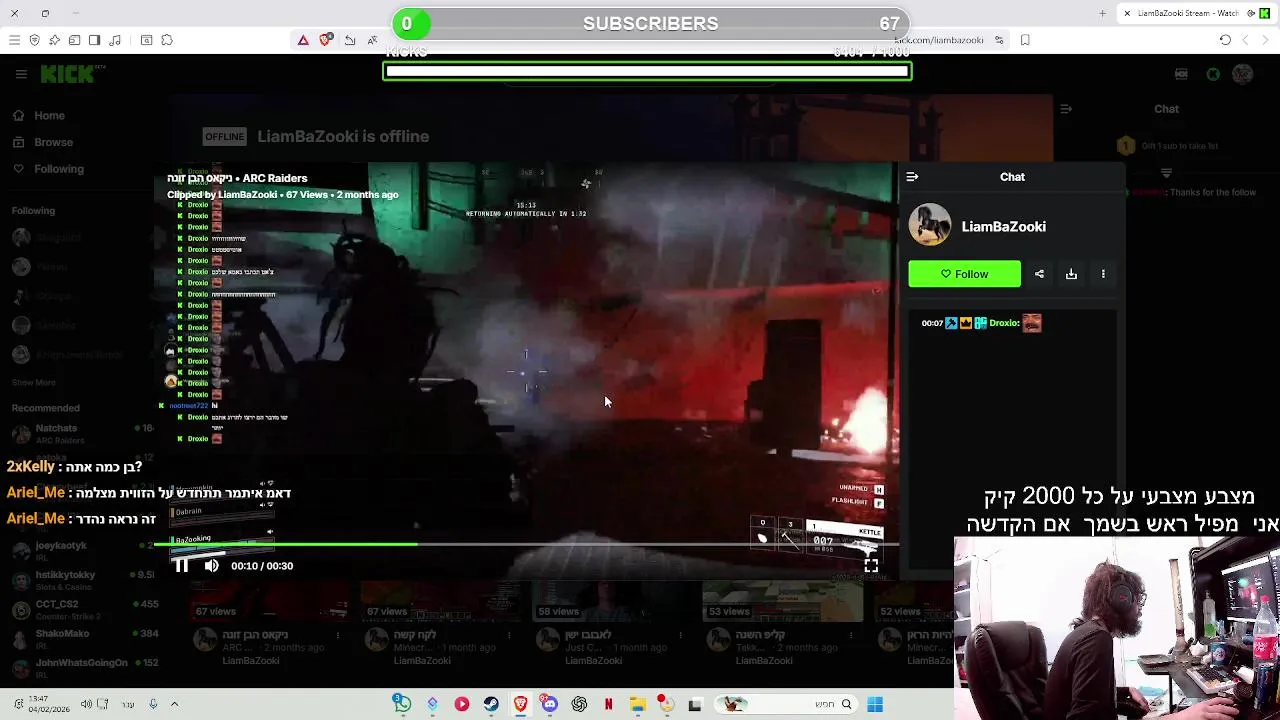
Task: Open Netflix from taskbar
Action: (608, 704)
